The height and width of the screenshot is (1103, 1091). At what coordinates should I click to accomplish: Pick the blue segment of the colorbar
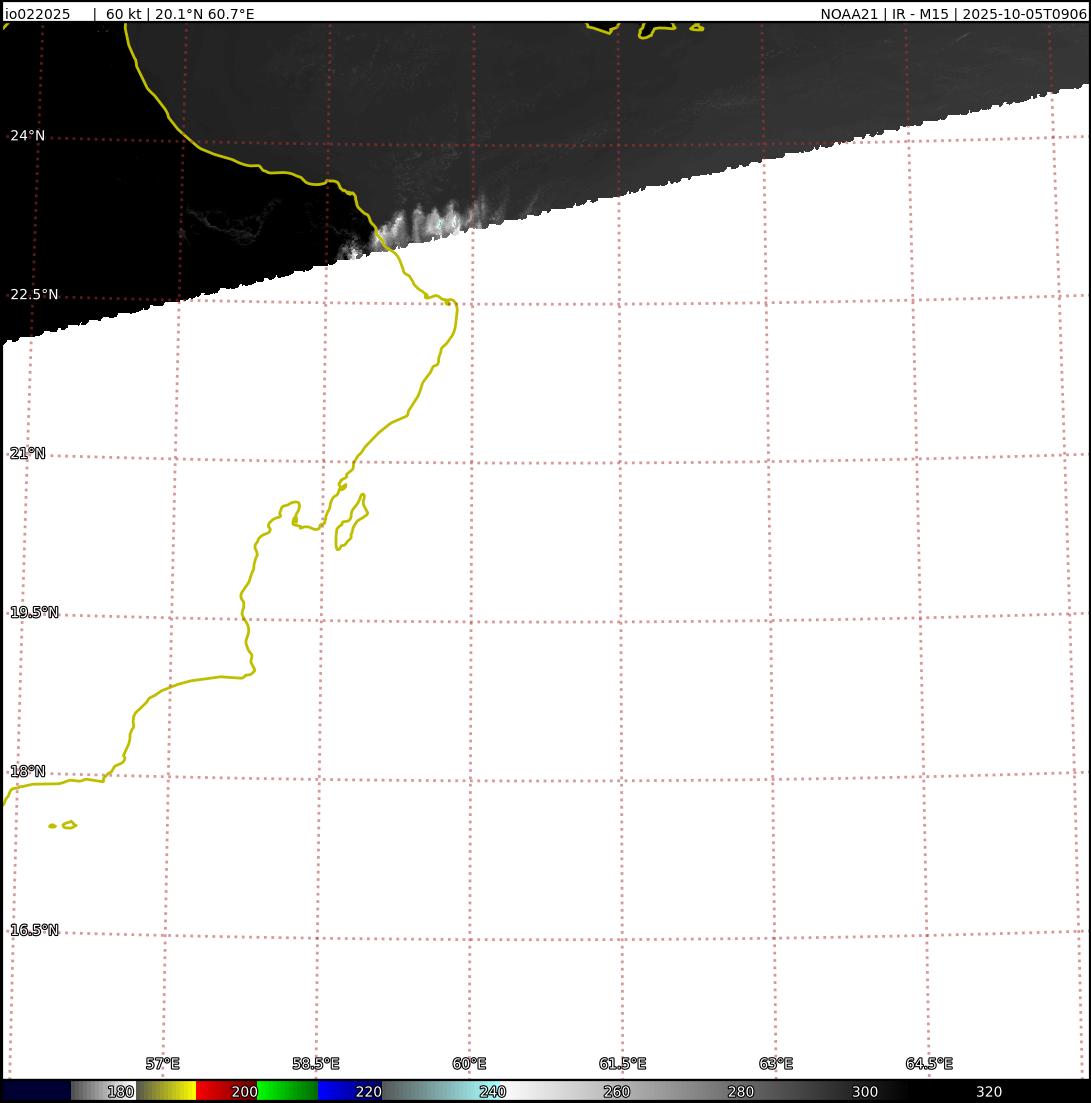click(x=338, y=1091)
